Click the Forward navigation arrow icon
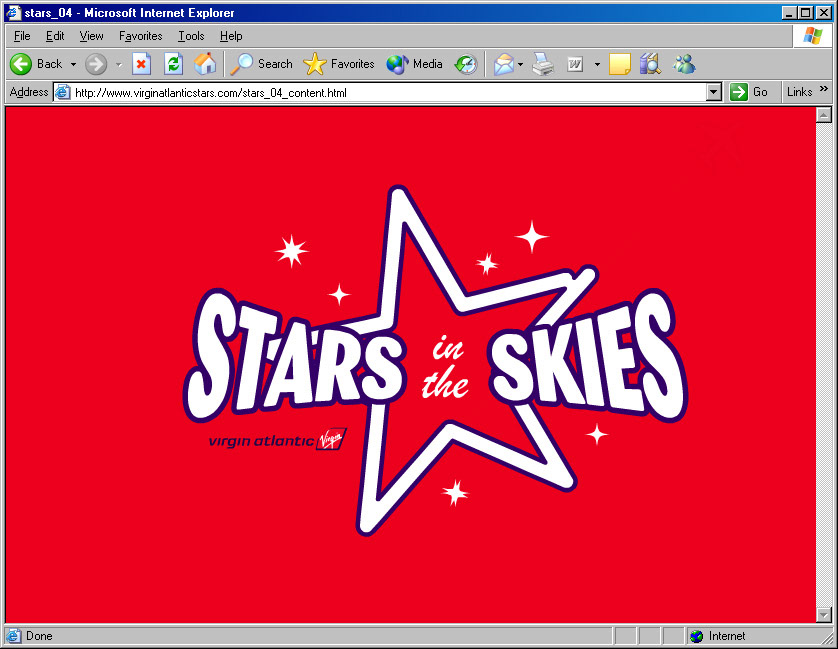Viewport: 838px width, 649px height. coord(96,64)
